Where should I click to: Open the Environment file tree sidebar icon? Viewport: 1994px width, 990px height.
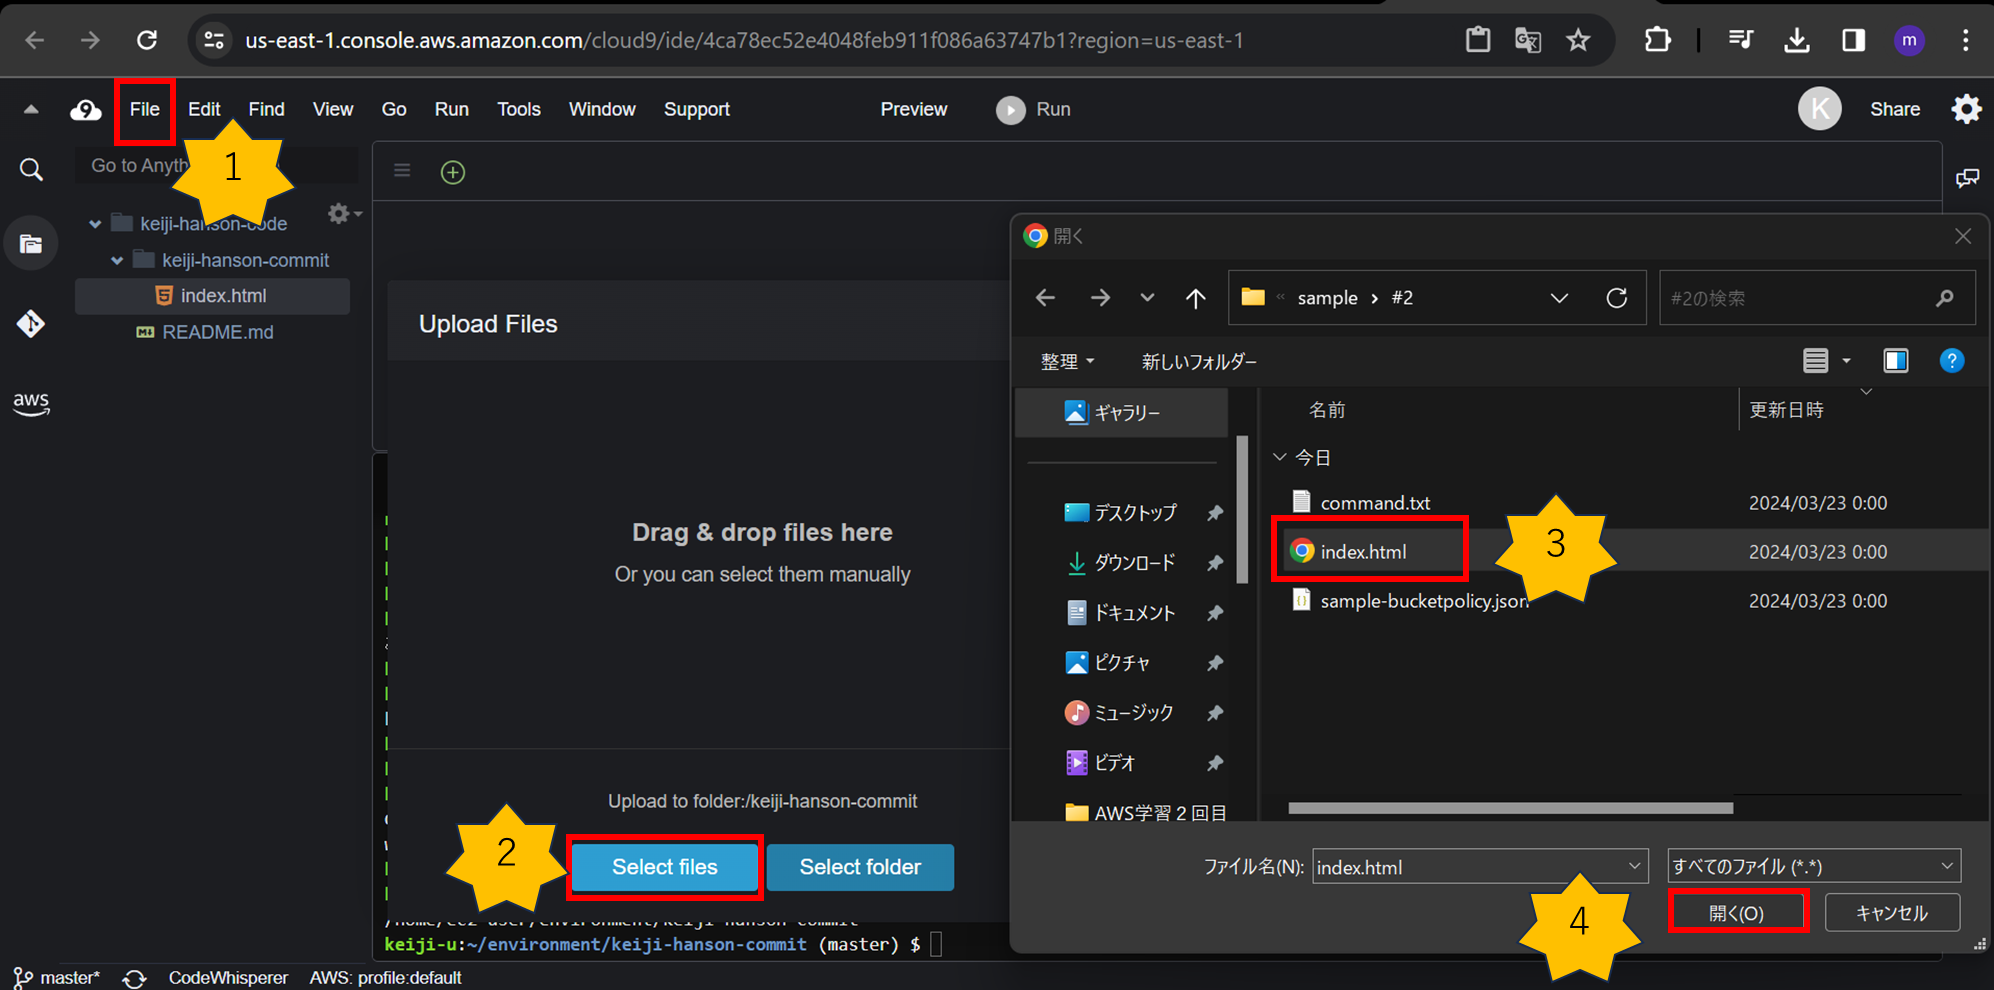coord(31,243)
